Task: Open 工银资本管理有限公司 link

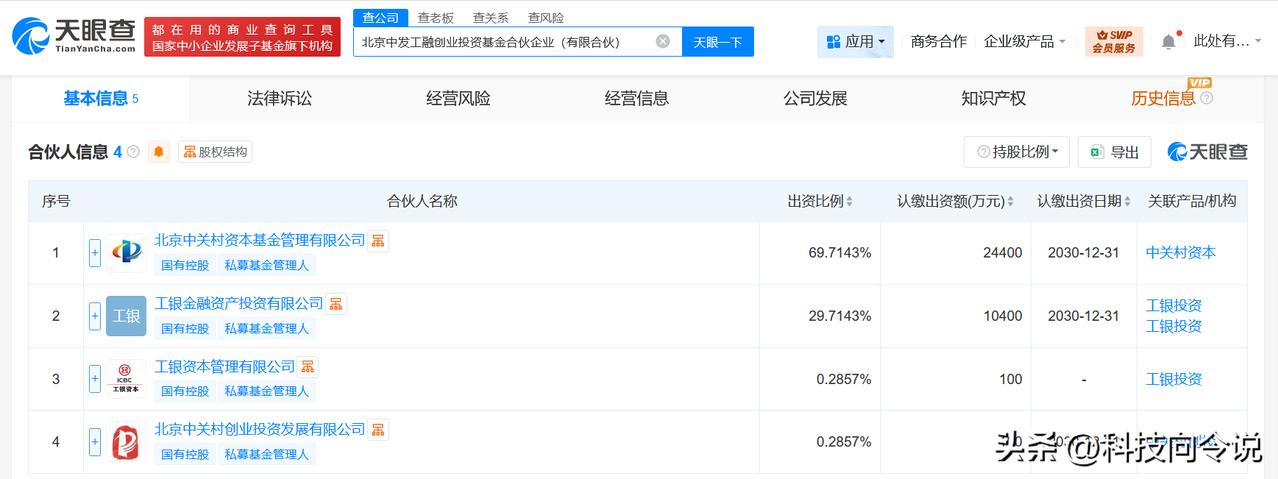Action: click(225, 367)
